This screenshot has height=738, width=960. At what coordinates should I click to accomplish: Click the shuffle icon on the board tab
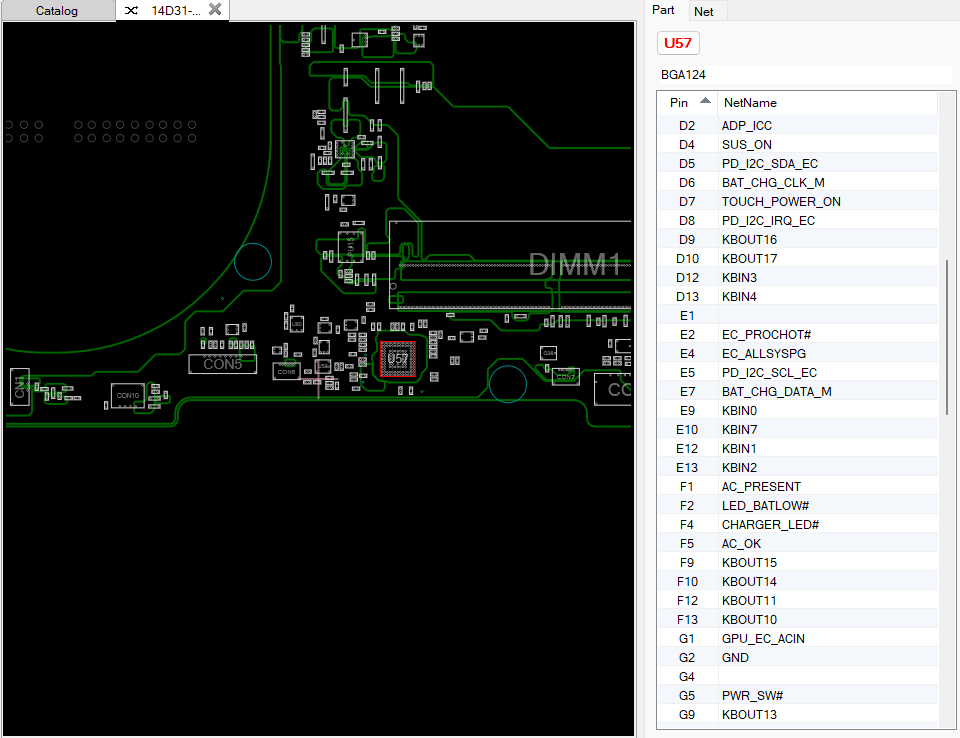(x=131, y=11)
